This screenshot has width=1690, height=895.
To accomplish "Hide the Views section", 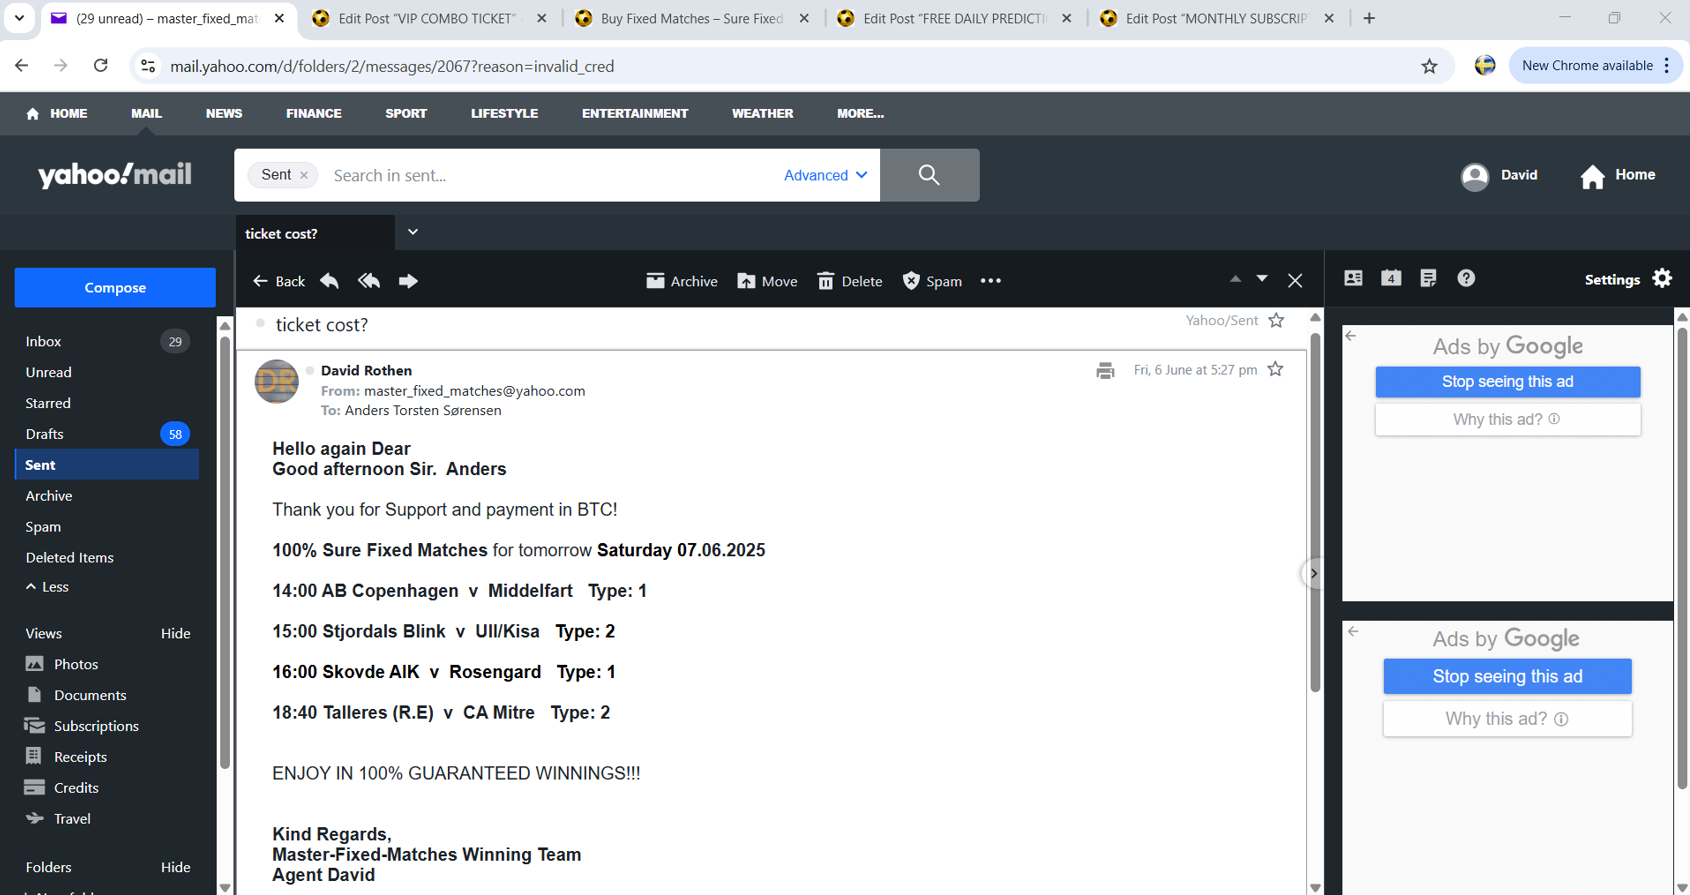I will [175, 633].
